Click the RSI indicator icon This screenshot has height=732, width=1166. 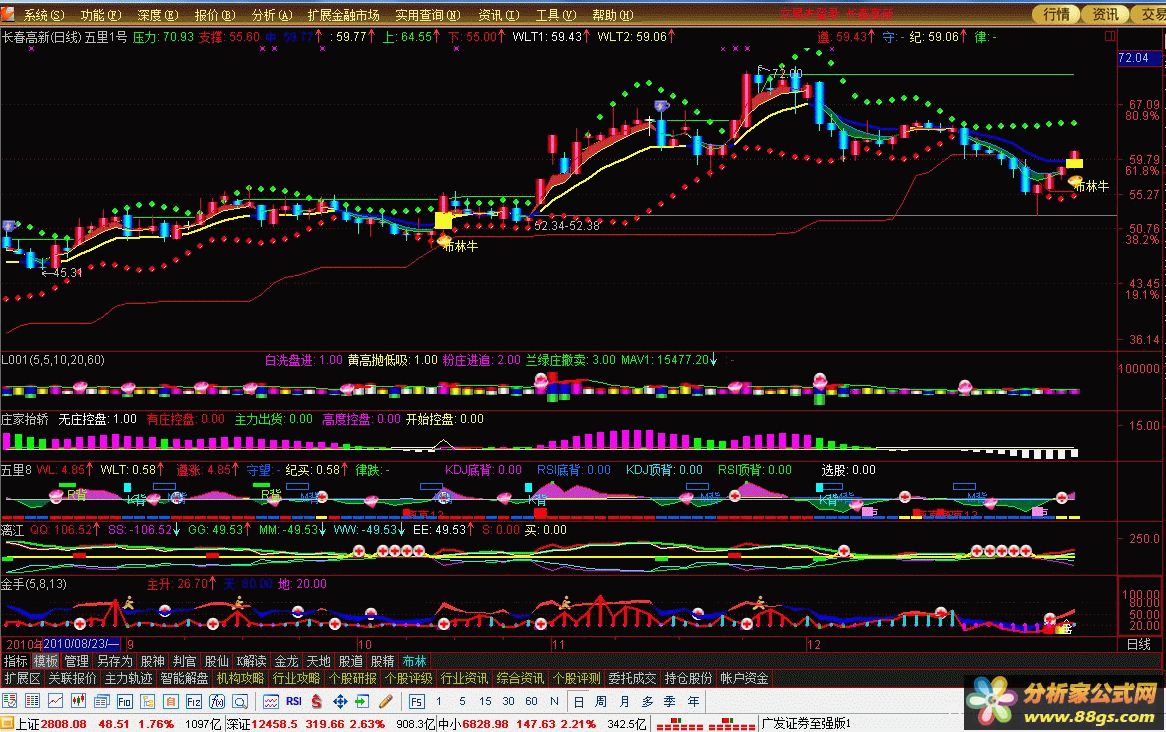(x=294, y=702)
